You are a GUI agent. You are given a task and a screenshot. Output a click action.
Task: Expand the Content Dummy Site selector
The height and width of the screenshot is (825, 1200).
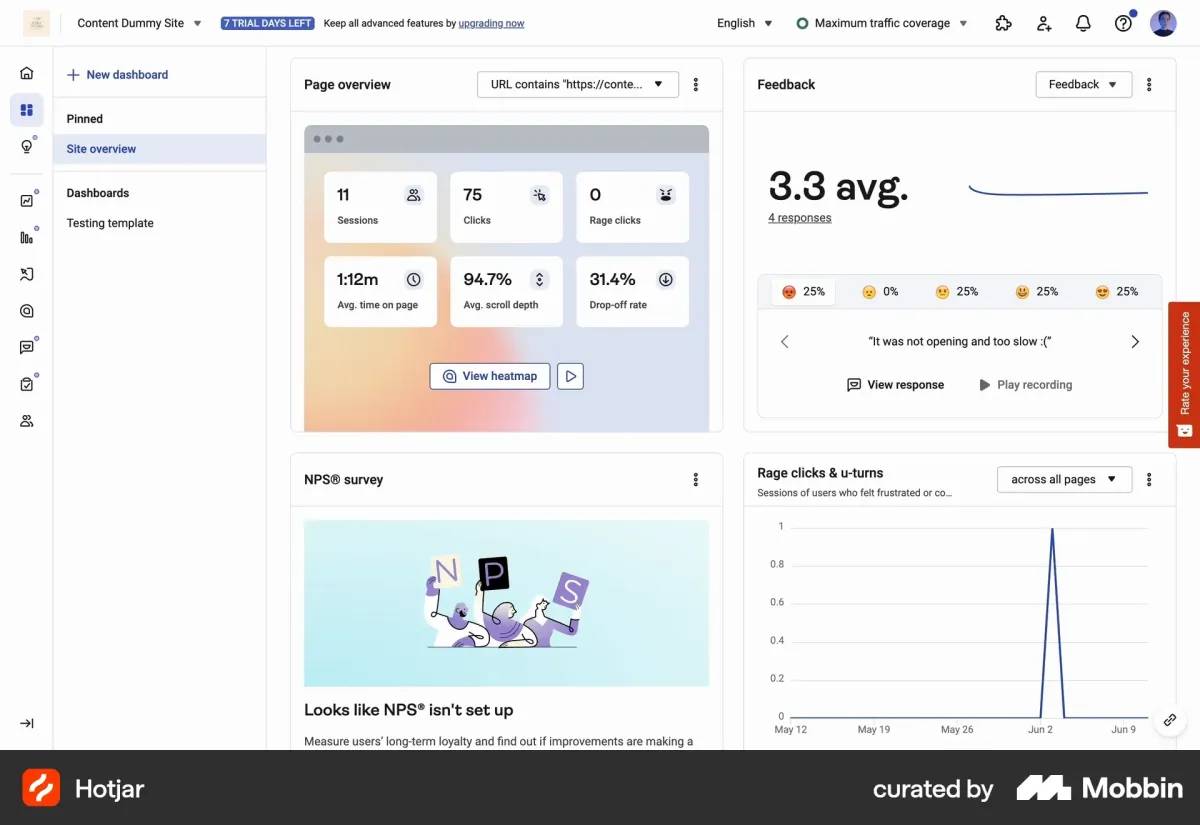[139, 23]
